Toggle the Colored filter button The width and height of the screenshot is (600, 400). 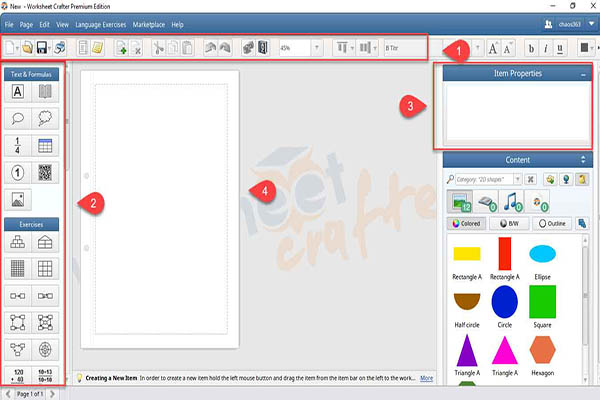[x=468, y=224]
